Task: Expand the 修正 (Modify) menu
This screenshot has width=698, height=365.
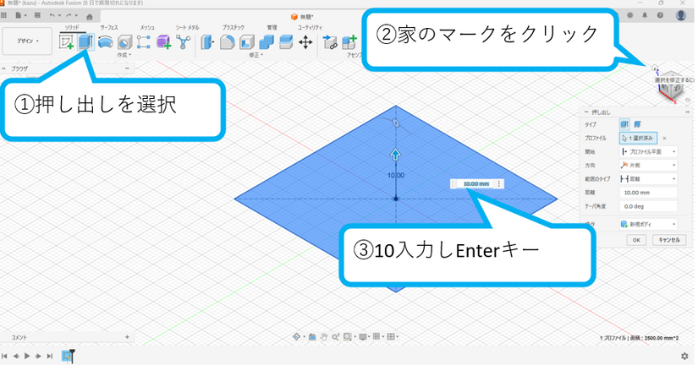Action: pyautogui.click(x=256, y=55)
